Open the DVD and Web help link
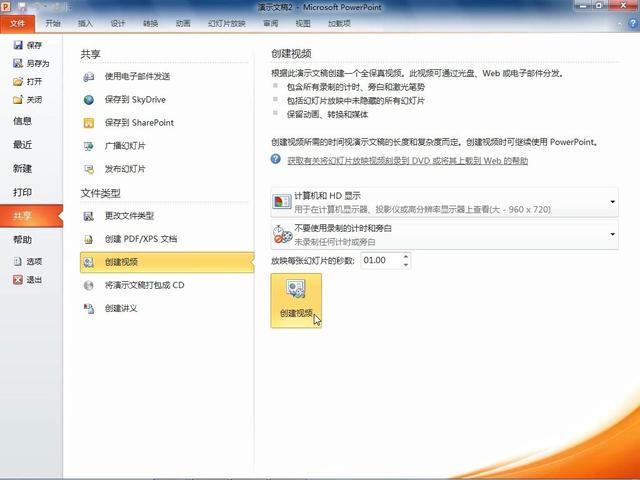 coord(407,161)
